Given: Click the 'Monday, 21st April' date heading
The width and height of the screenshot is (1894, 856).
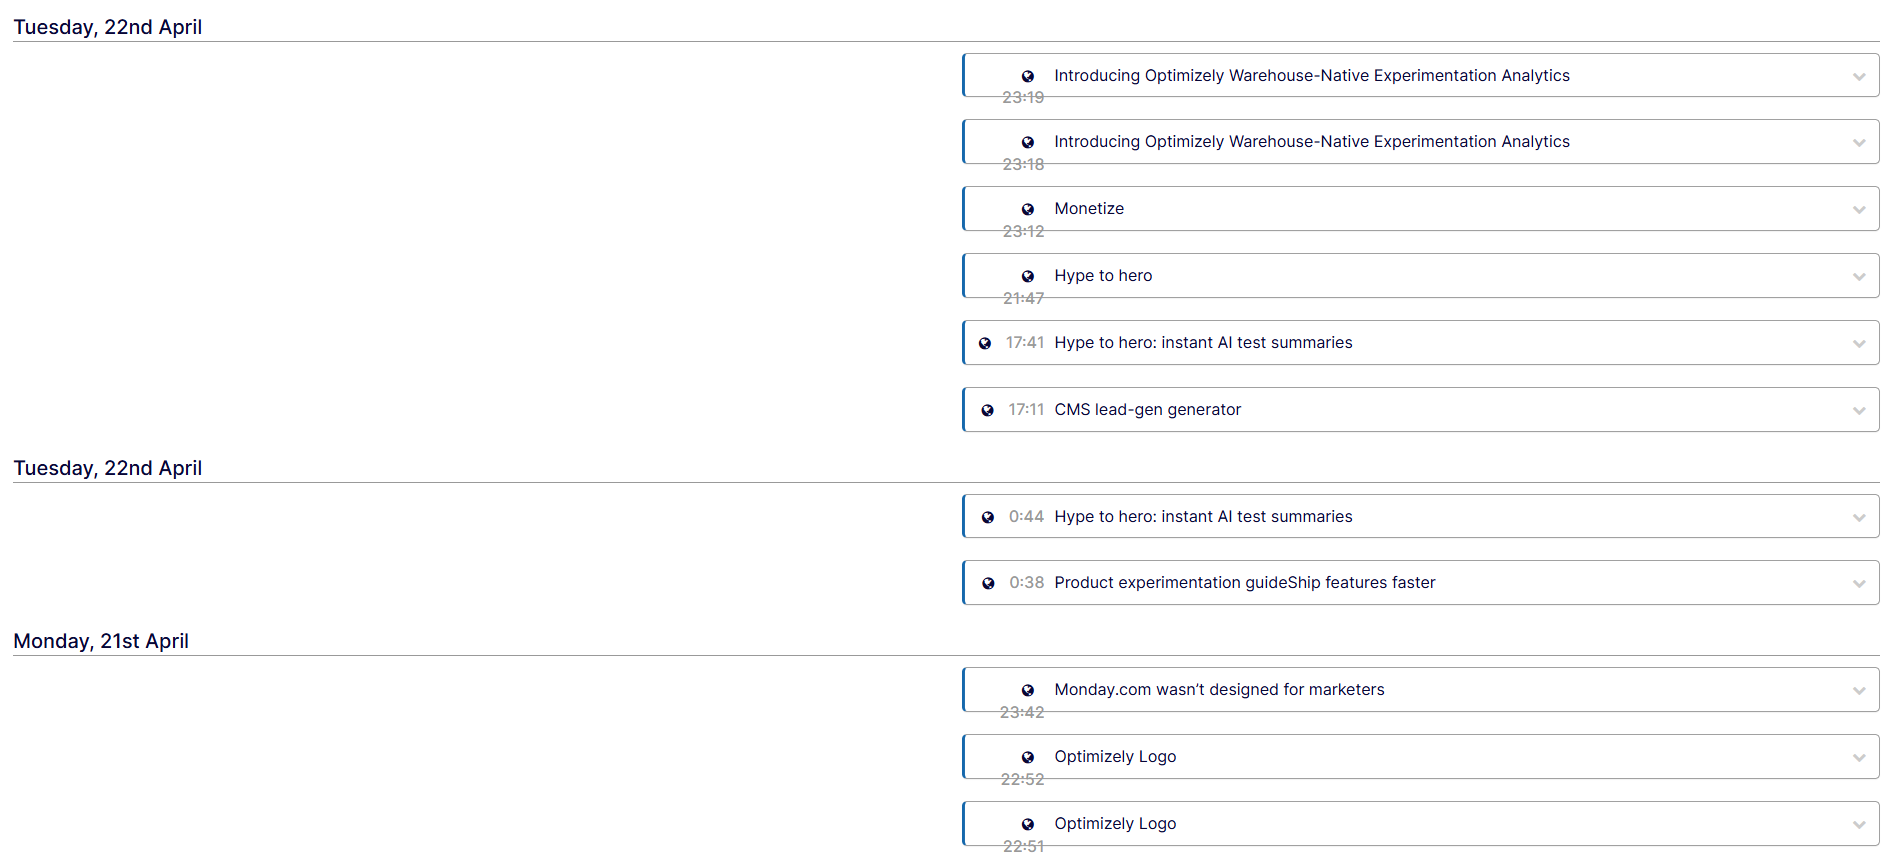Looking at the screenshot, I should (x=101, y=642).
